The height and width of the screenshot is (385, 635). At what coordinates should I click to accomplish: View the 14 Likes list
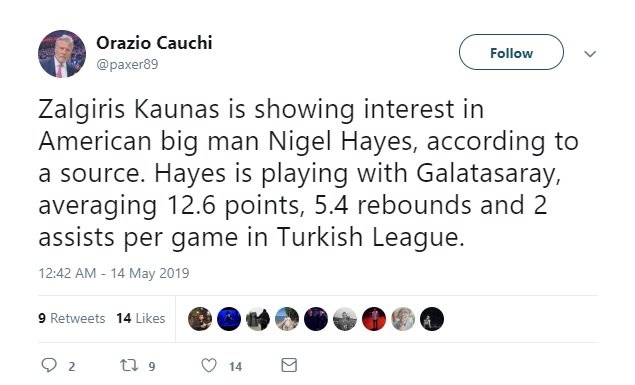coord(141,318)
